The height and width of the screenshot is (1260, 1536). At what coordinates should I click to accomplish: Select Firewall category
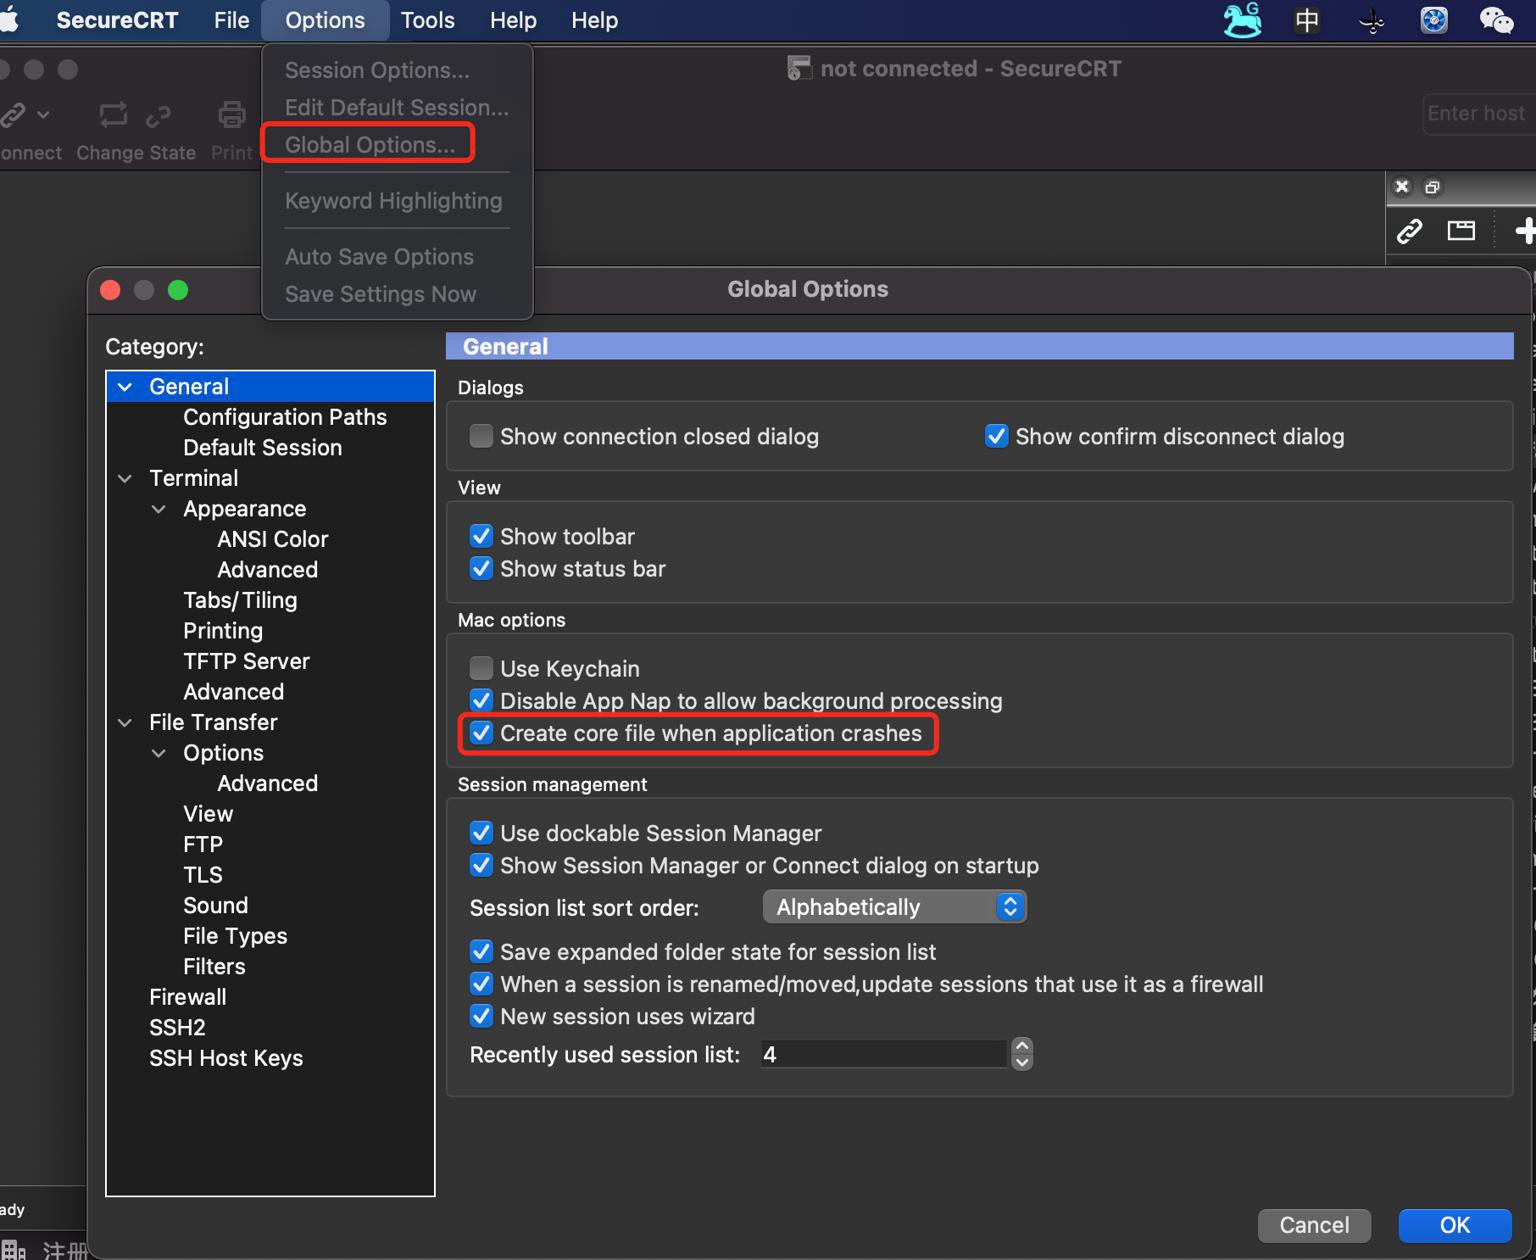pyautogui.click(x=187, y=997)
